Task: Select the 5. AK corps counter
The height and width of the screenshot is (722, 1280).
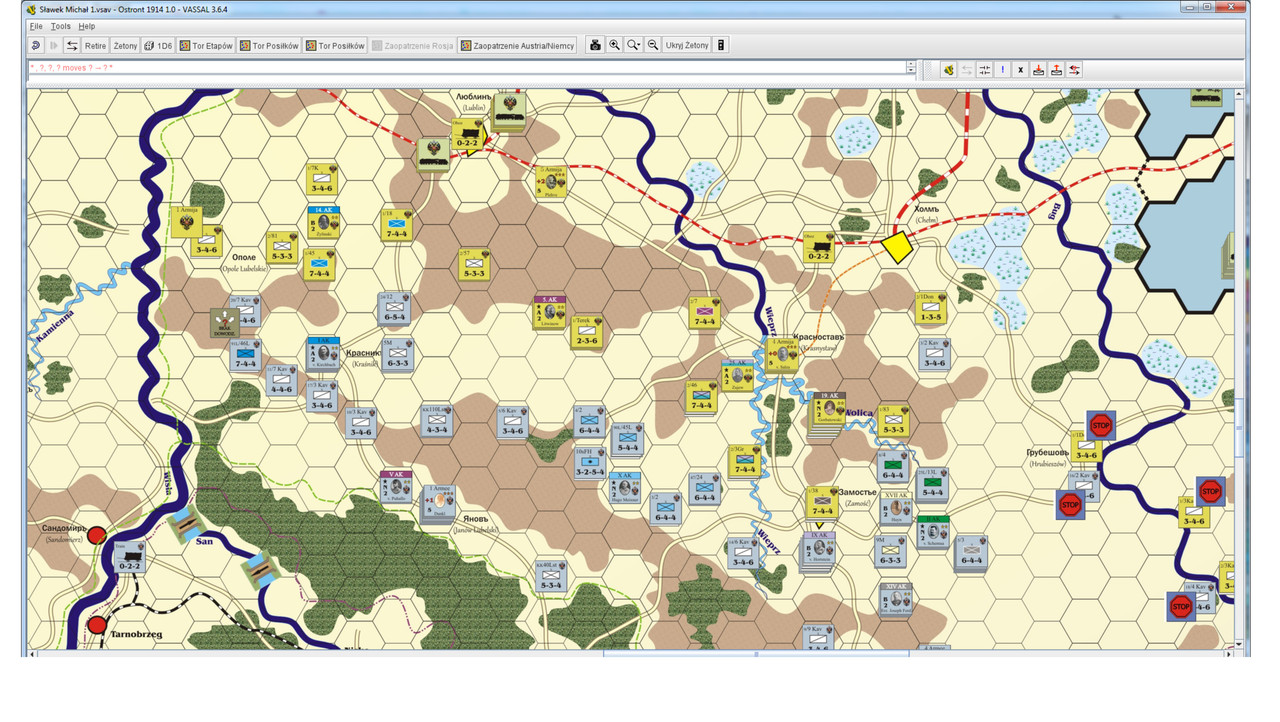Action: tap(550, 312)
